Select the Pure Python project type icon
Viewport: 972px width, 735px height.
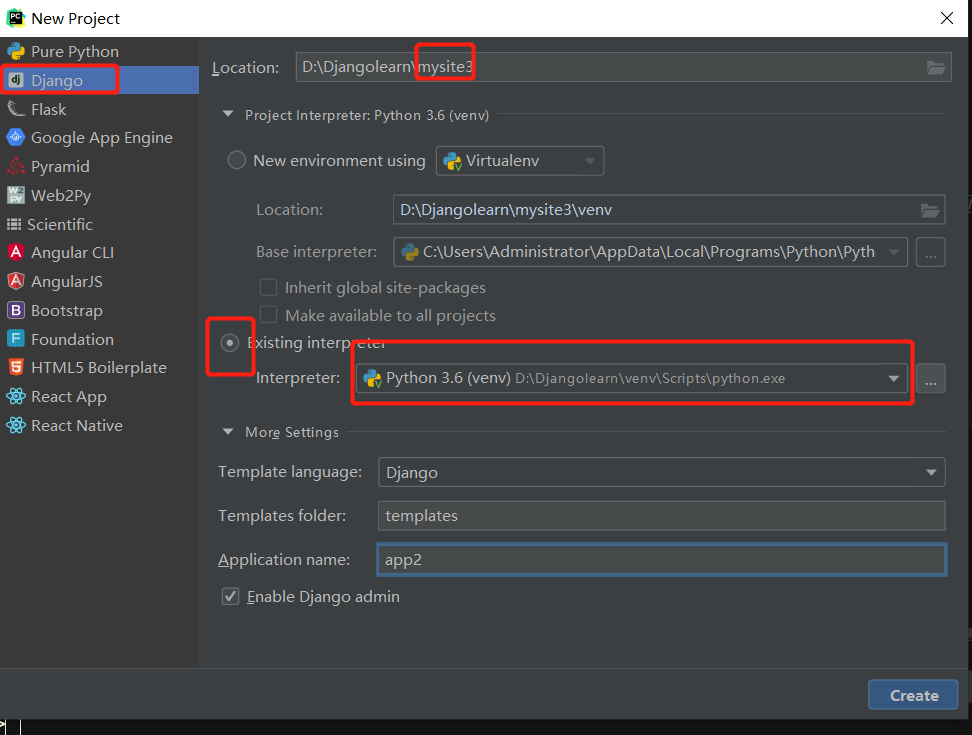[x=16, y=51]
